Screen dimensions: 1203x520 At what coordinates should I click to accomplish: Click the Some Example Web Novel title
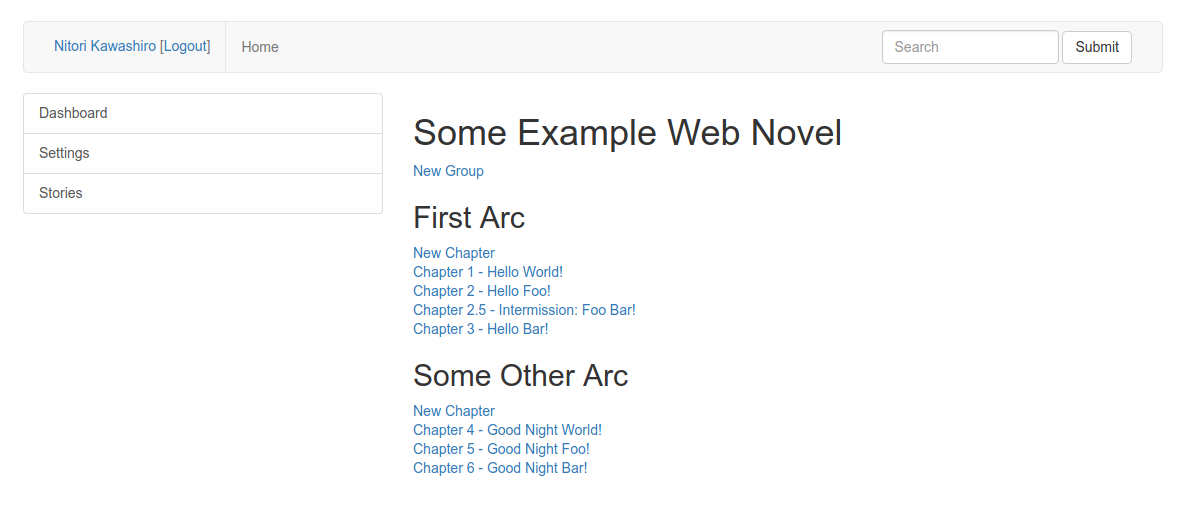627,132
